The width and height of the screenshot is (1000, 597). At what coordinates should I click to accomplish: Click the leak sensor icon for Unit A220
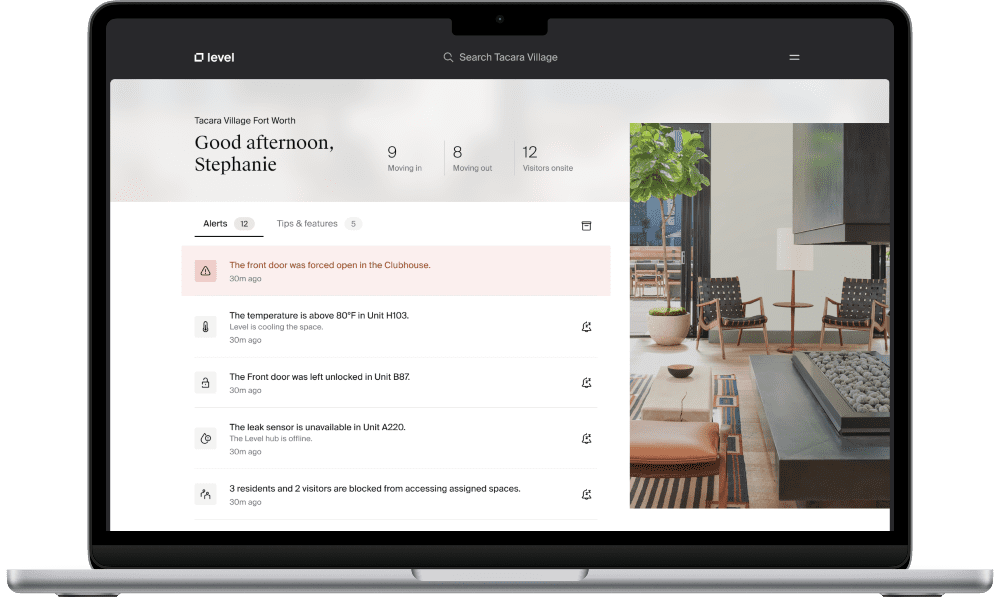tap(205, 438)
